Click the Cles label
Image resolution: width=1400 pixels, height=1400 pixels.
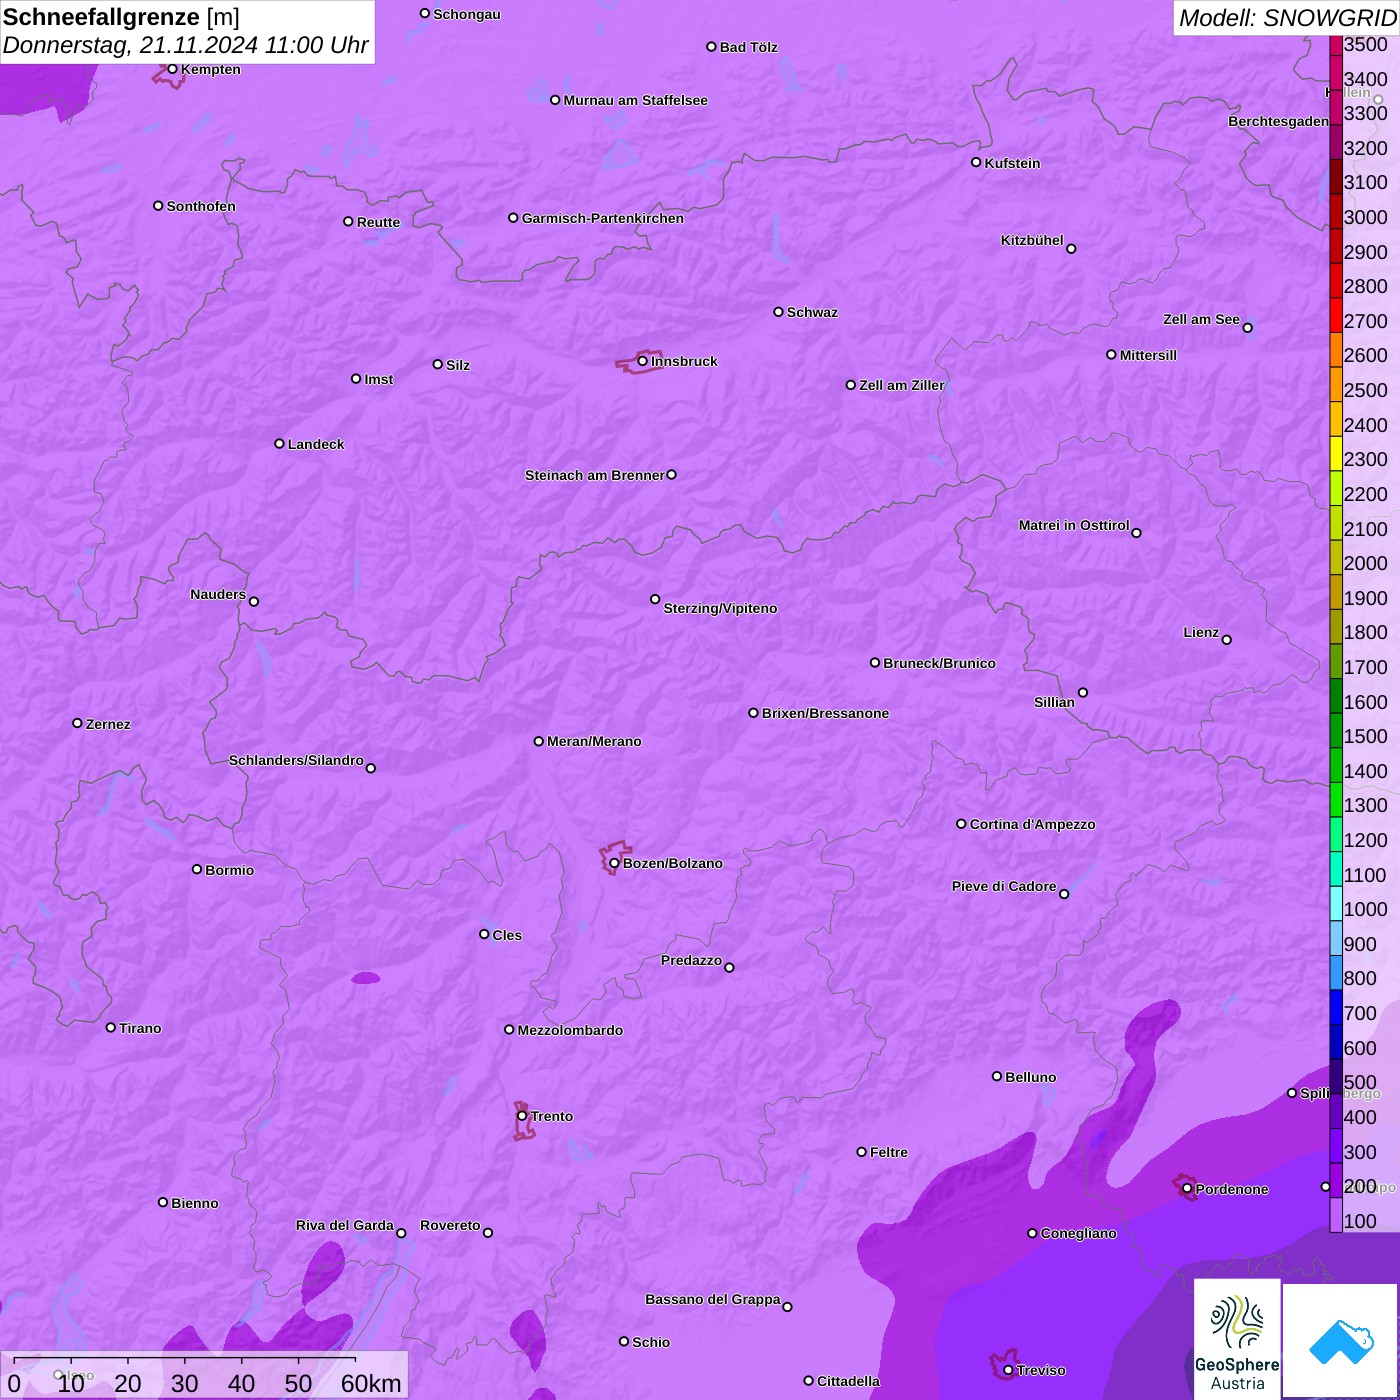[x=507, y=935]
